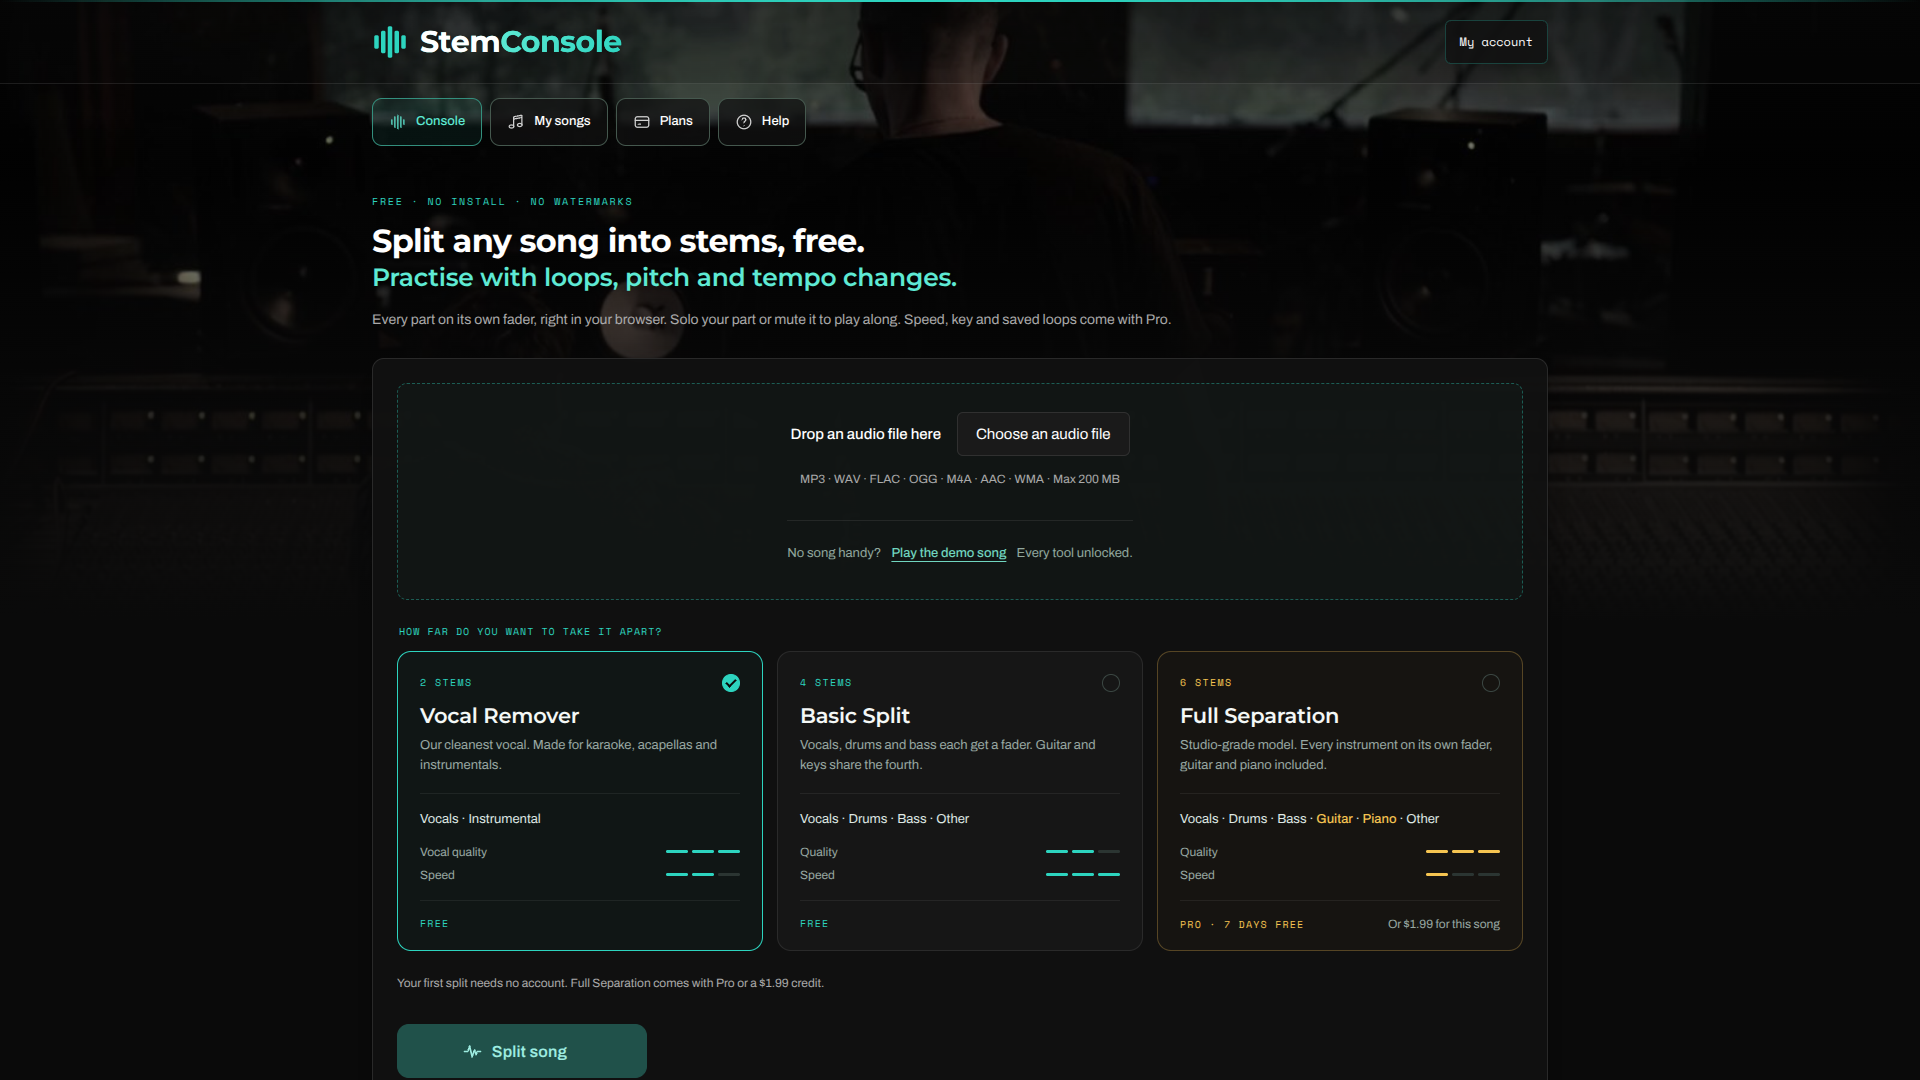Click the Basic Split card title

(x=855, y=716)
